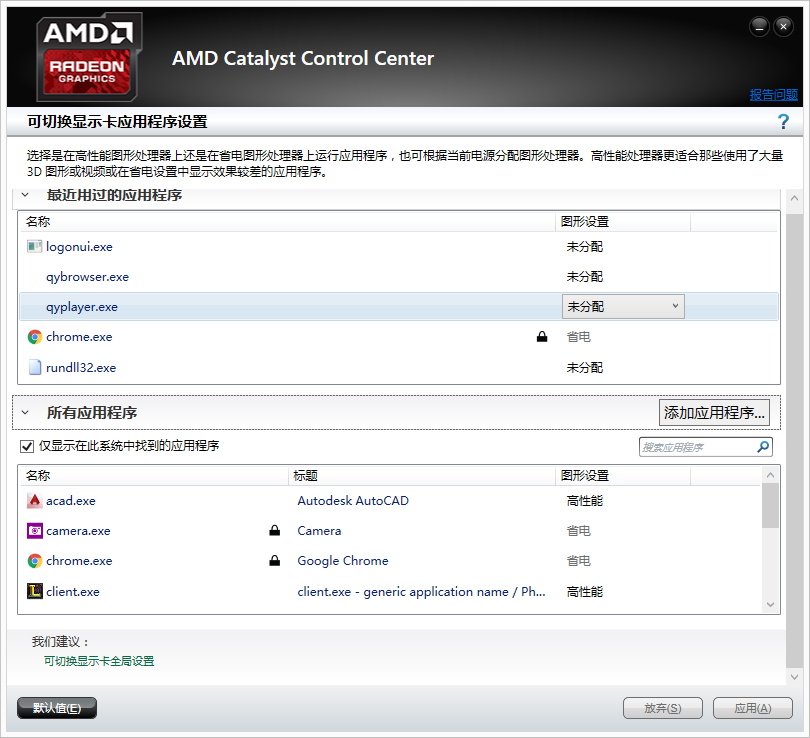
Task: Toggle show only applications found on system
Action: pos(27,446)
